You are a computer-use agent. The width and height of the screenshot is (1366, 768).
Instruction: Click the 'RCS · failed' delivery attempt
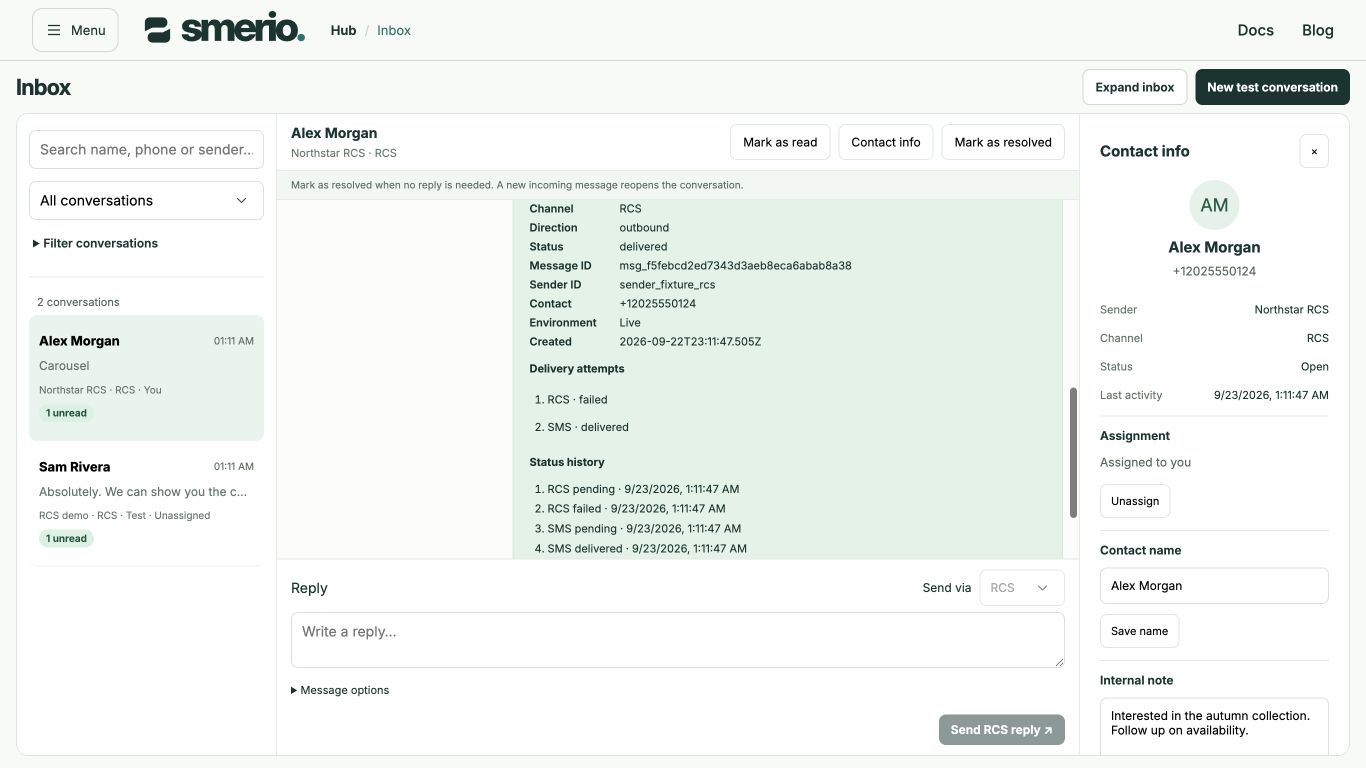(577, 400)
